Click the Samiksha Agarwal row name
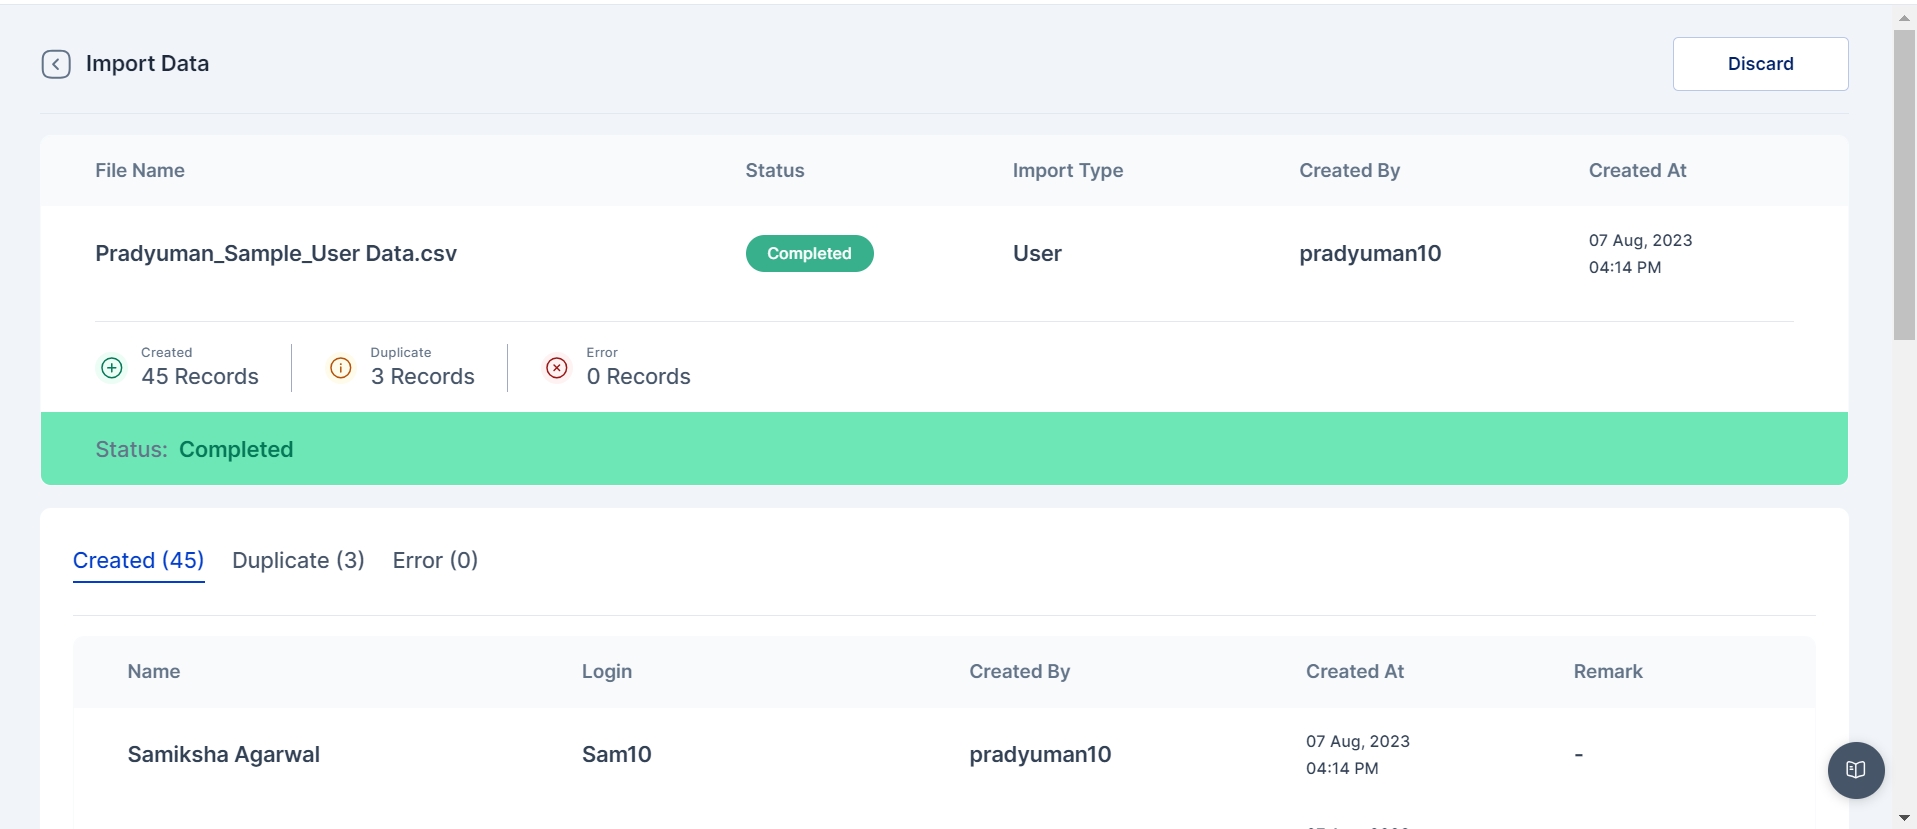 [x=223, y=755]
